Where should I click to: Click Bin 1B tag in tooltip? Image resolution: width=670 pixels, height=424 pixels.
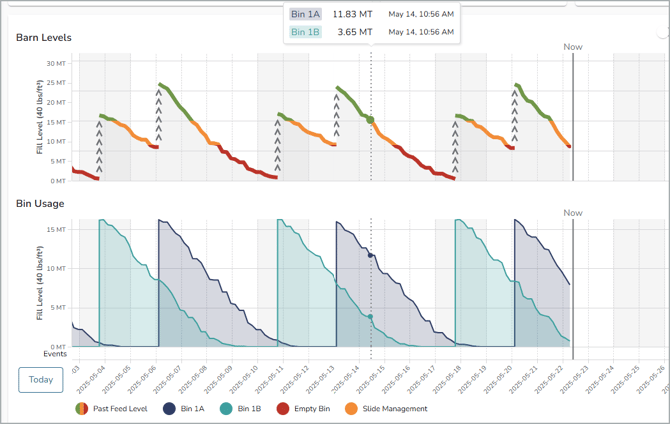point(305,32)
